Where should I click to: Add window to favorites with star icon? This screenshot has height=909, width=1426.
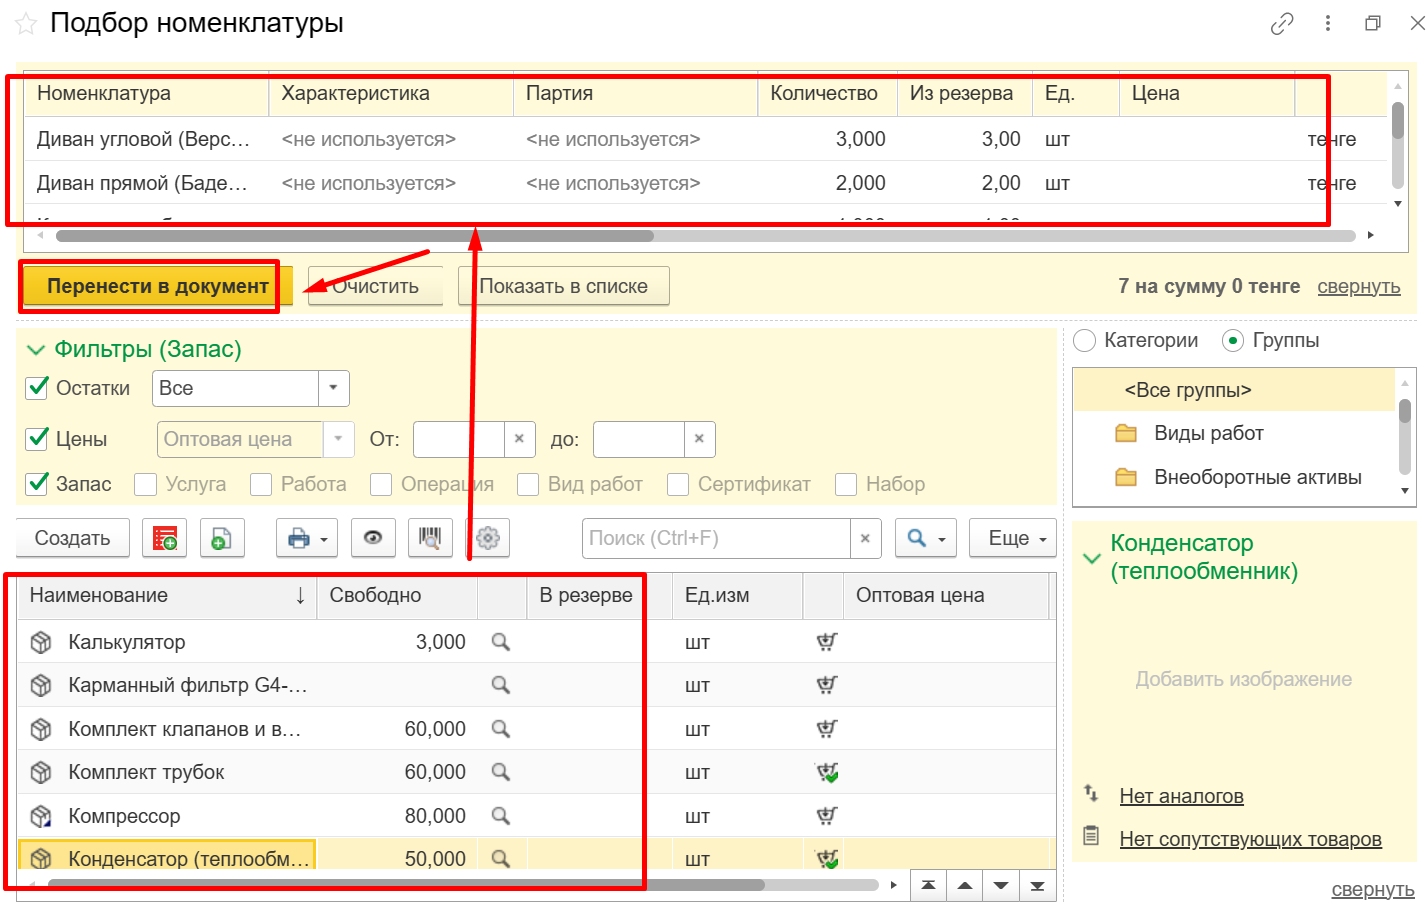click(26, 24)
